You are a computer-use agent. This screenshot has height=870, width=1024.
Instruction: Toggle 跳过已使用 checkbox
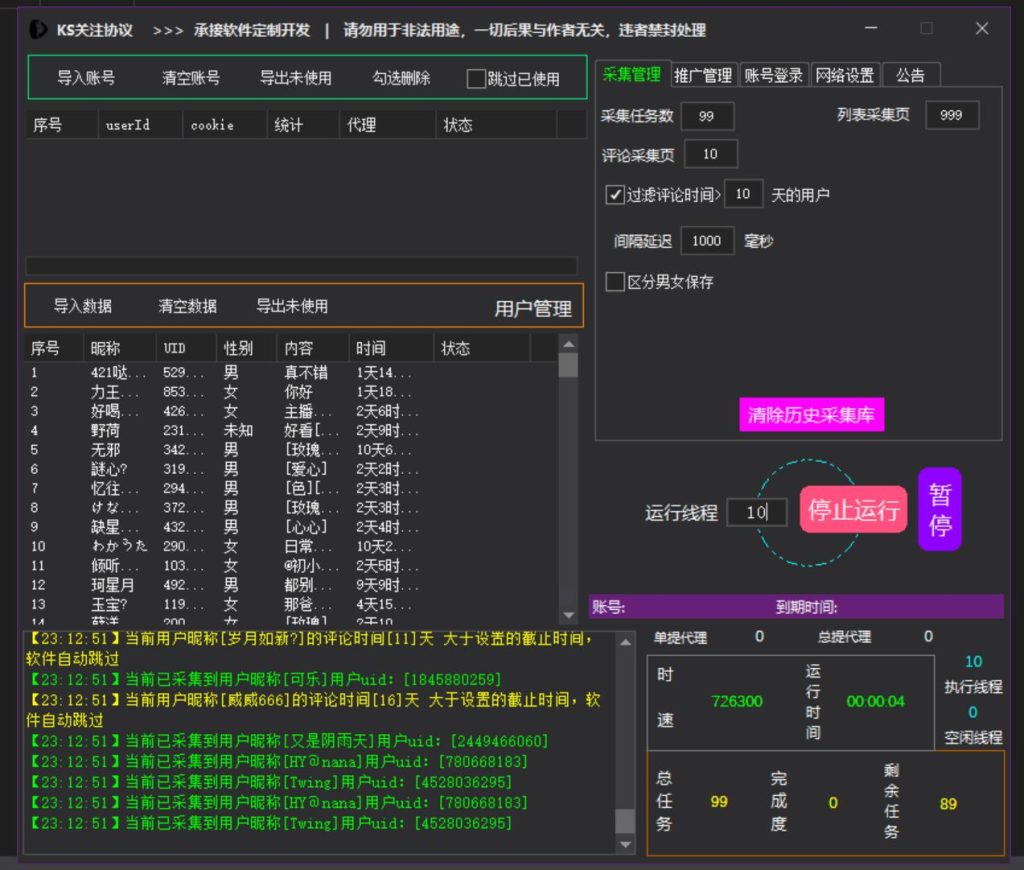(x=477, y=79)
